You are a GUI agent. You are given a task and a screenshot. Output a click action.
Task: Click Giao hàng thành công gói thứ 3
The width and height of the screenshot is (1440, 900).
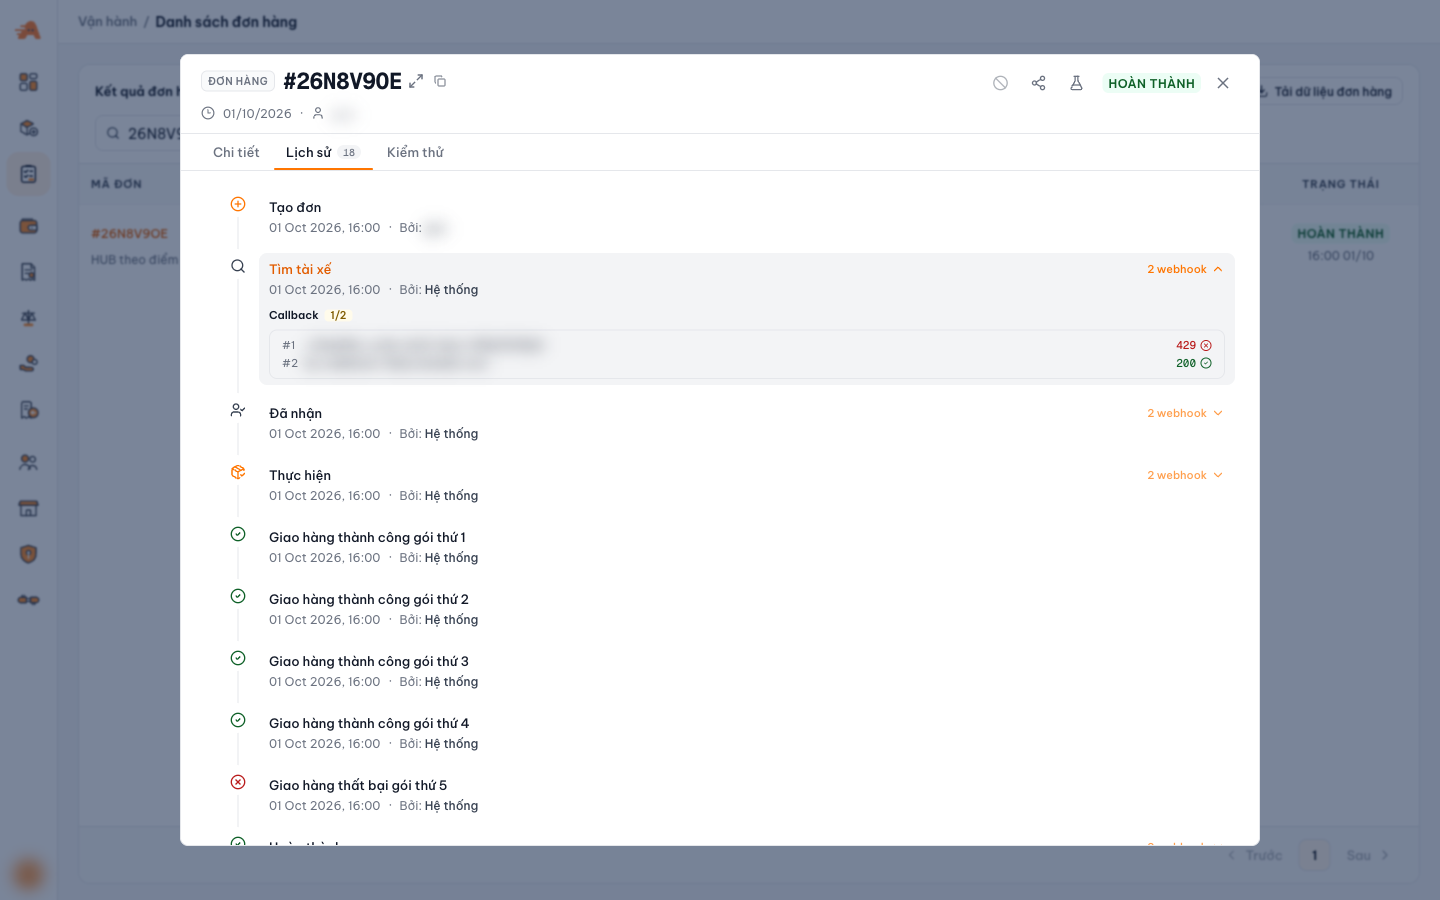tap(369, 661)
